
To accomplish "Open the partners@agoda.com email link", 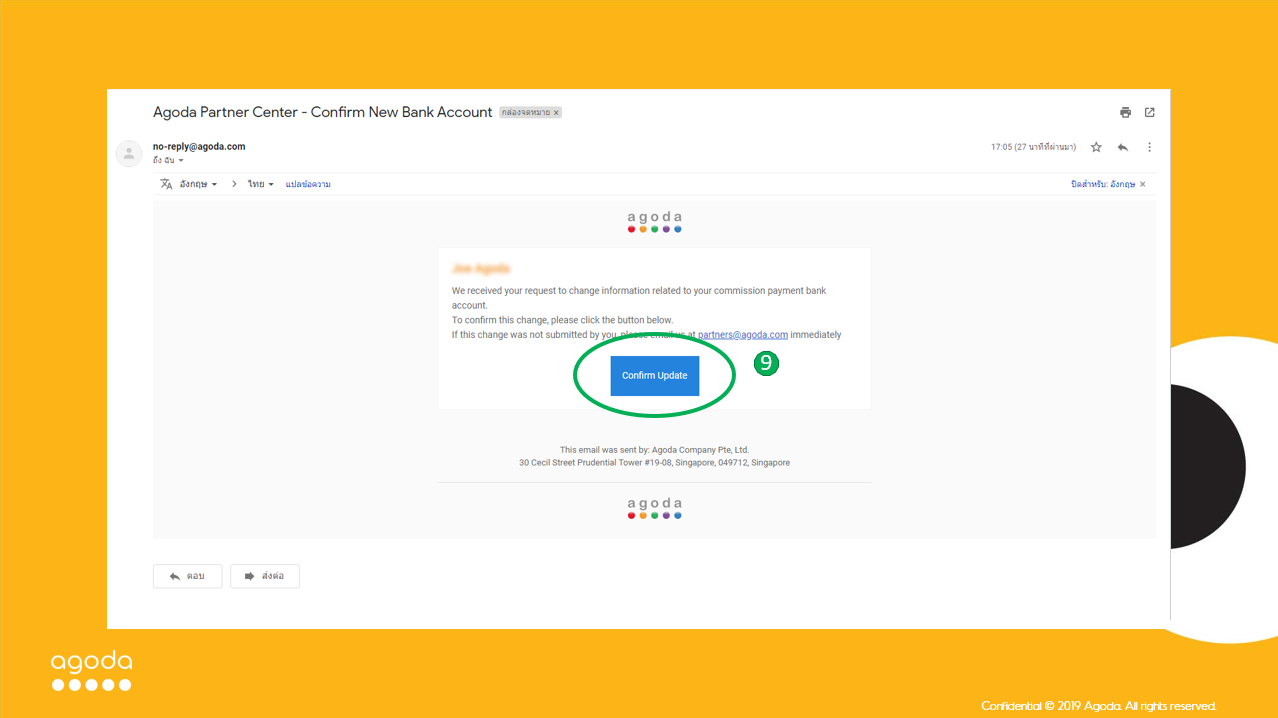I will [x=743, y=335].
